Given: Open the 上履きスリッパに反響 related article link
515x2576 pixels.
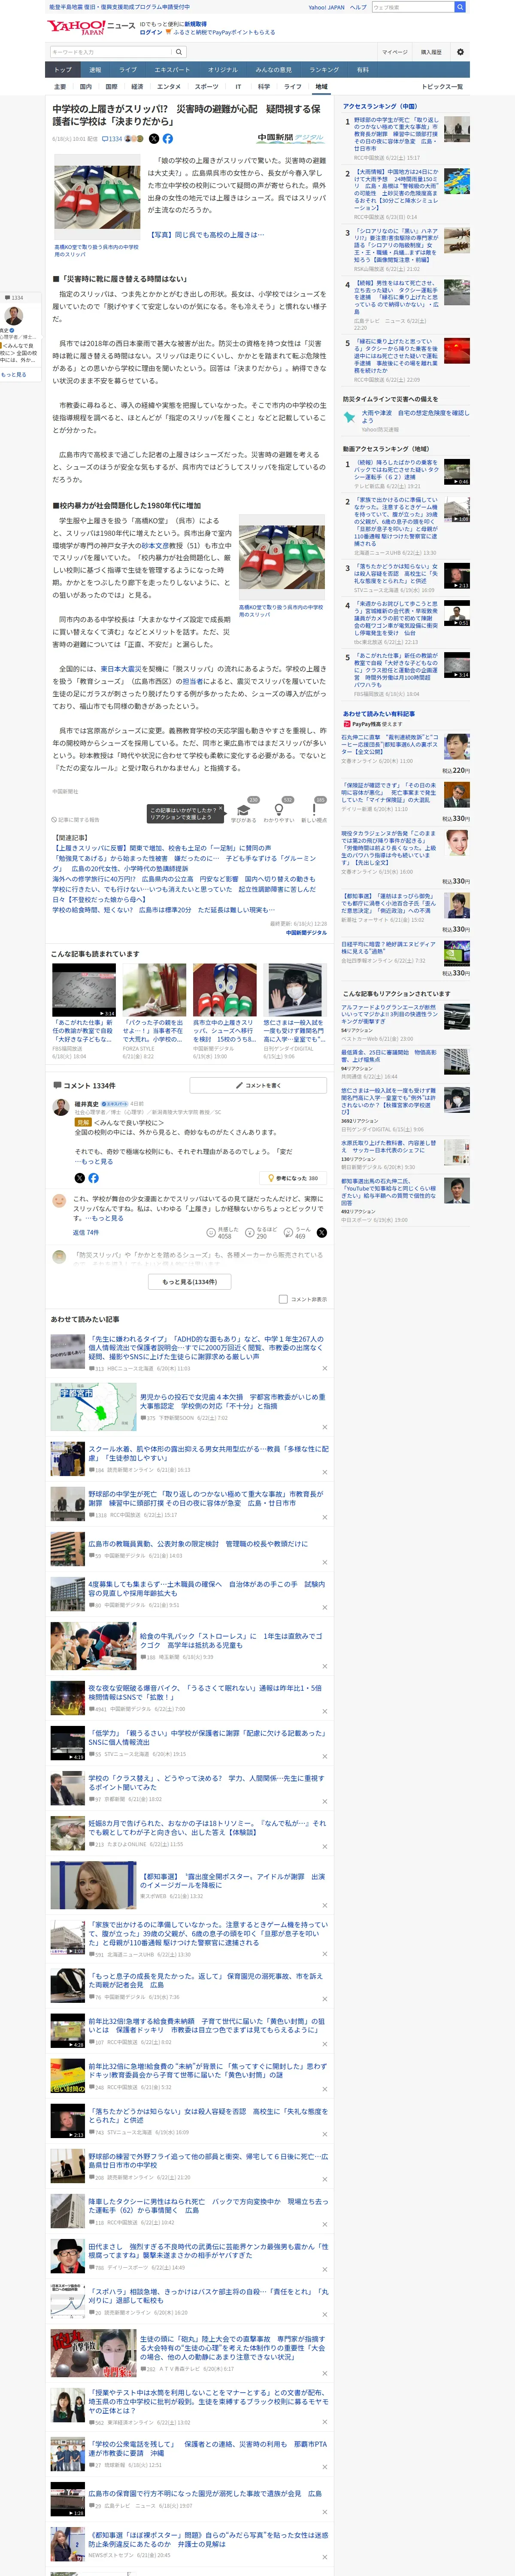Looking at the screenshot, I should [x=162, y=847].
